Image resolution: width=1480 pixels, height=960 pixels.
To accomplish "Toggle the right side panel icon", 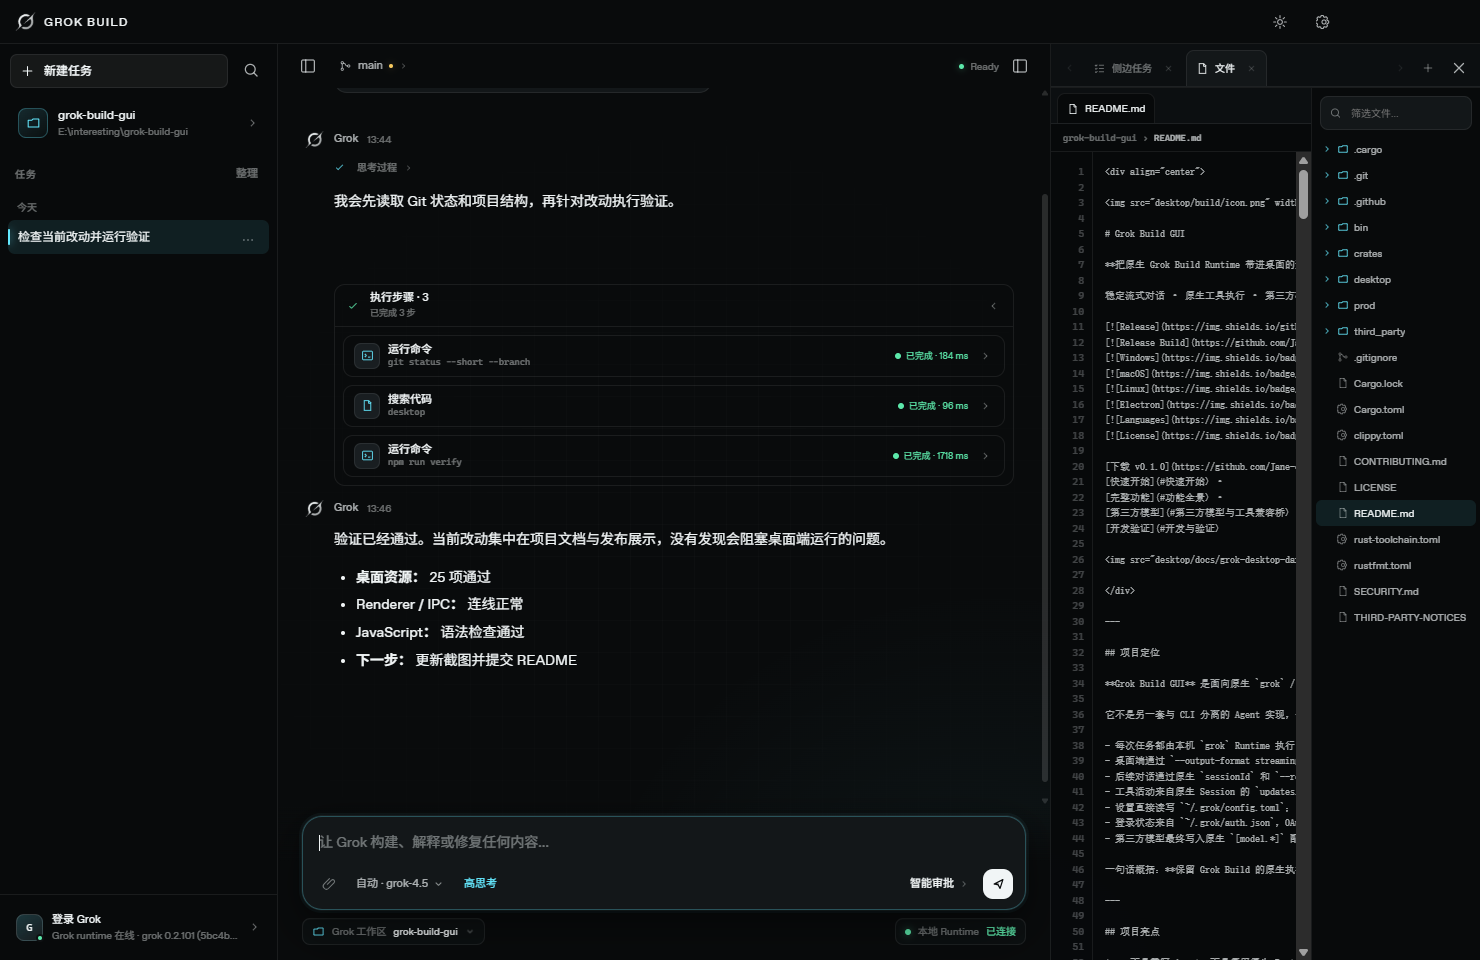I will [1020, 66].
